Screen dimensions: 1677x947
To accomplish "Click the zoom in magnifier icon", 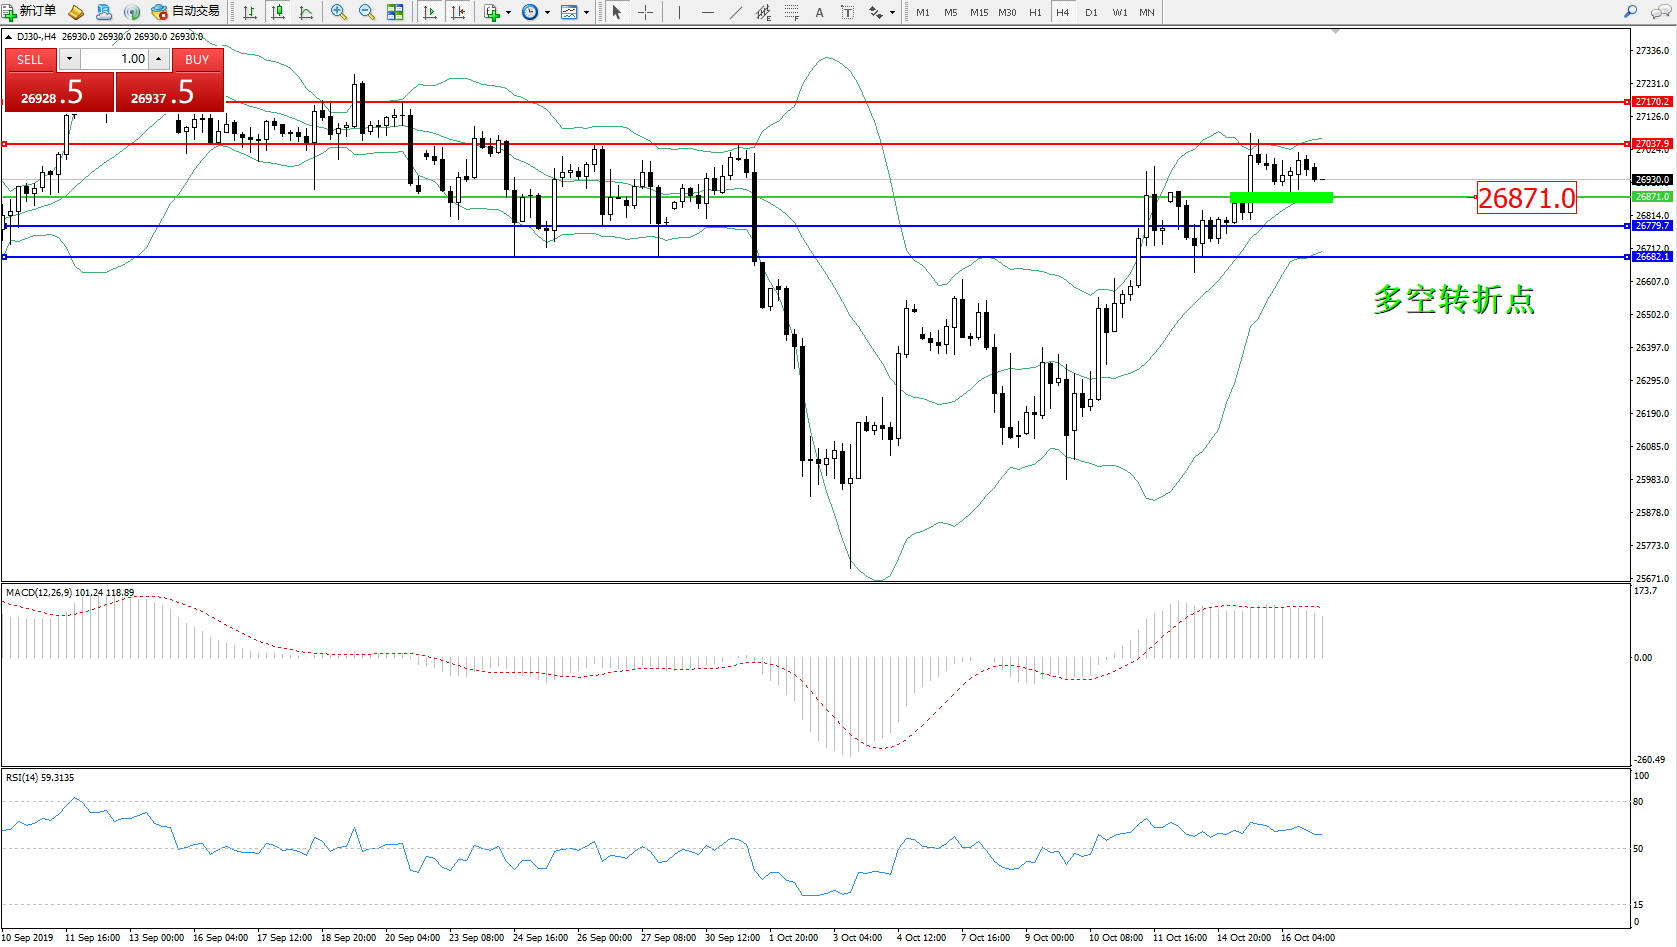I will coord(339,12).
